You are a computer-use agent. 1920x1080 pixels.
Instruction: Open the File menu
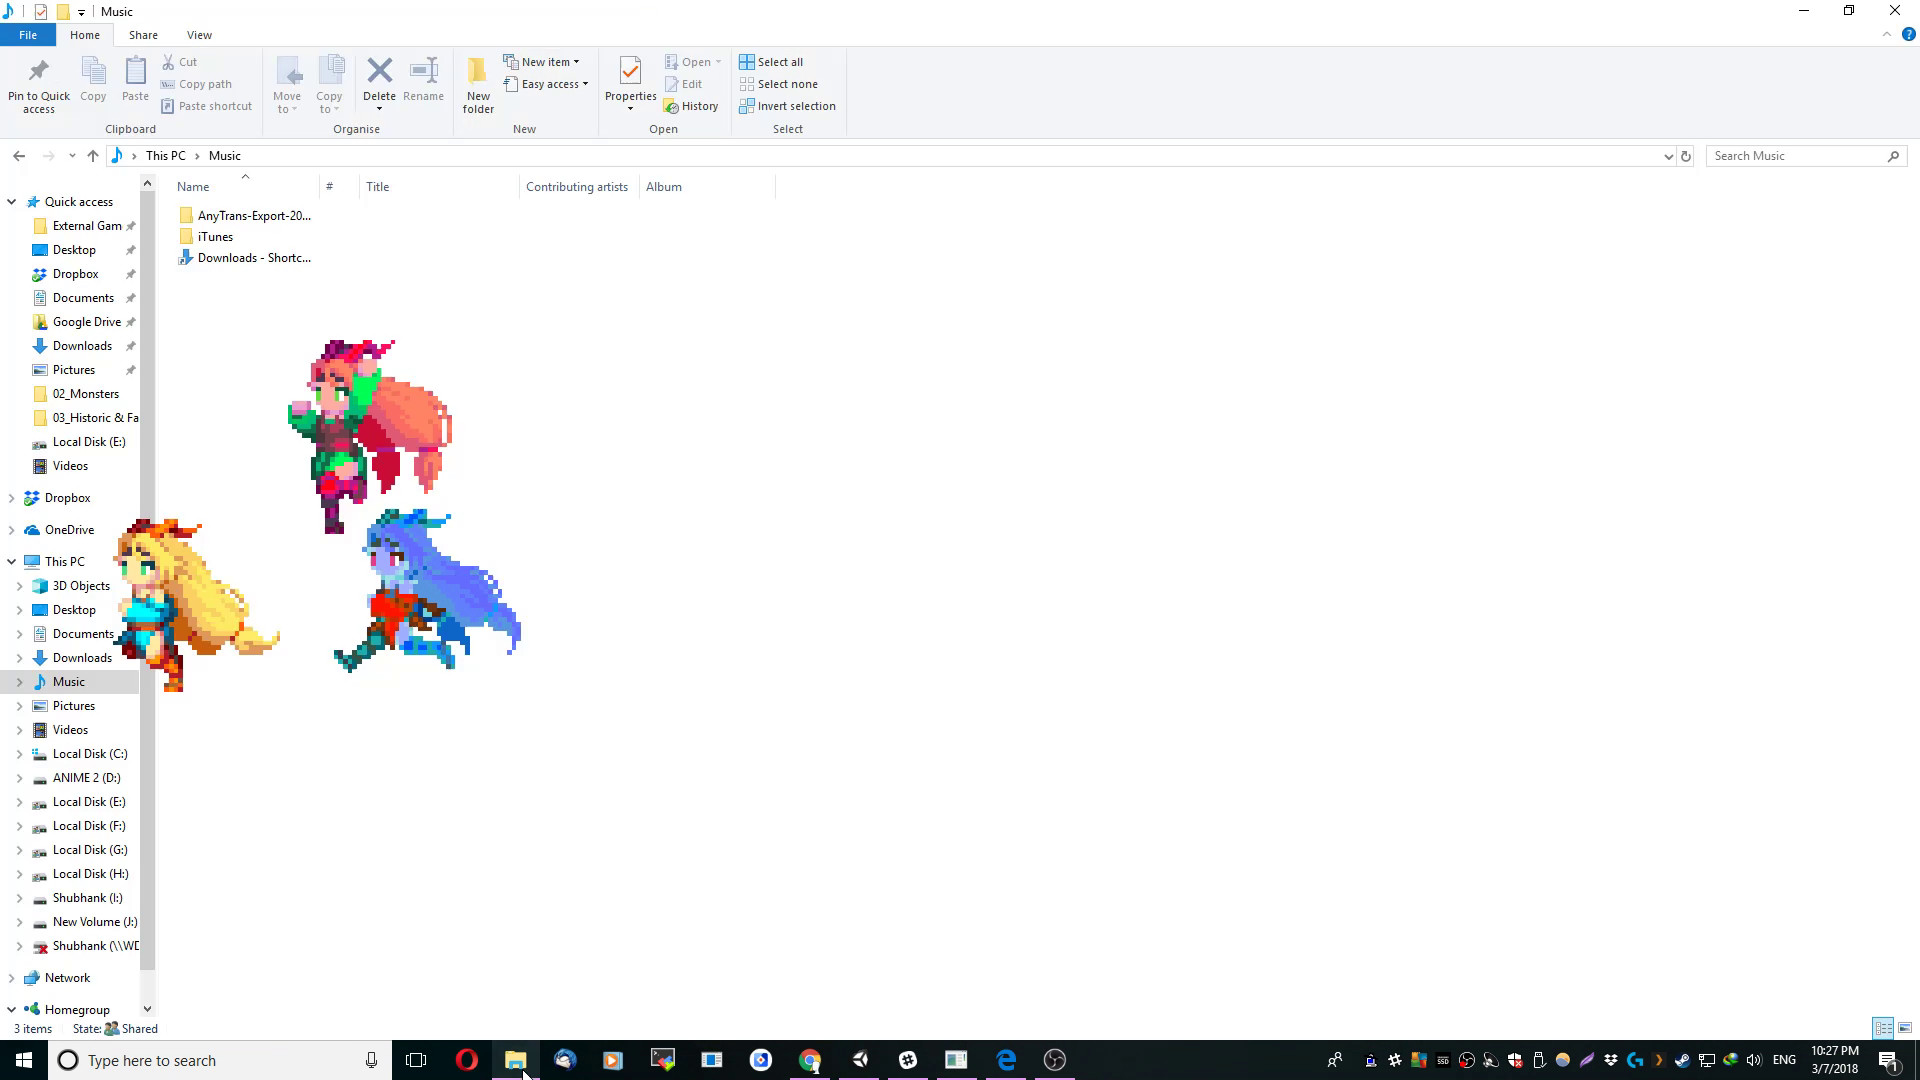tap(27, 34)
